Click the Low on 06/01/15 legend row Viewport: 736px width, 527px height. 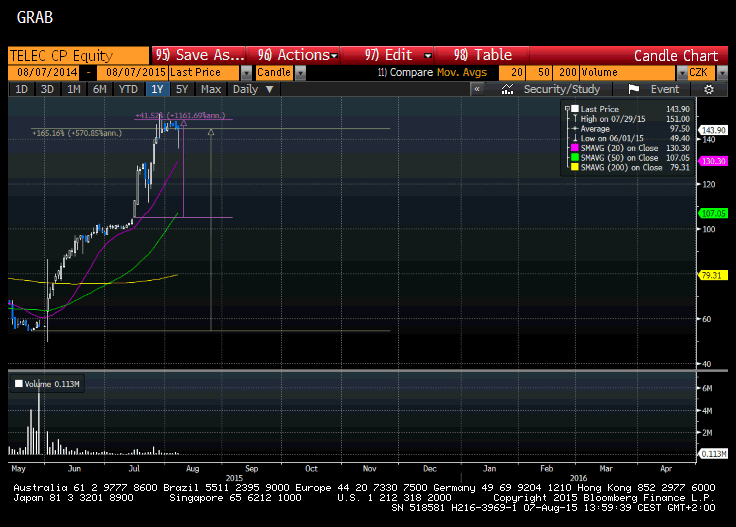(x=630, y=138)
